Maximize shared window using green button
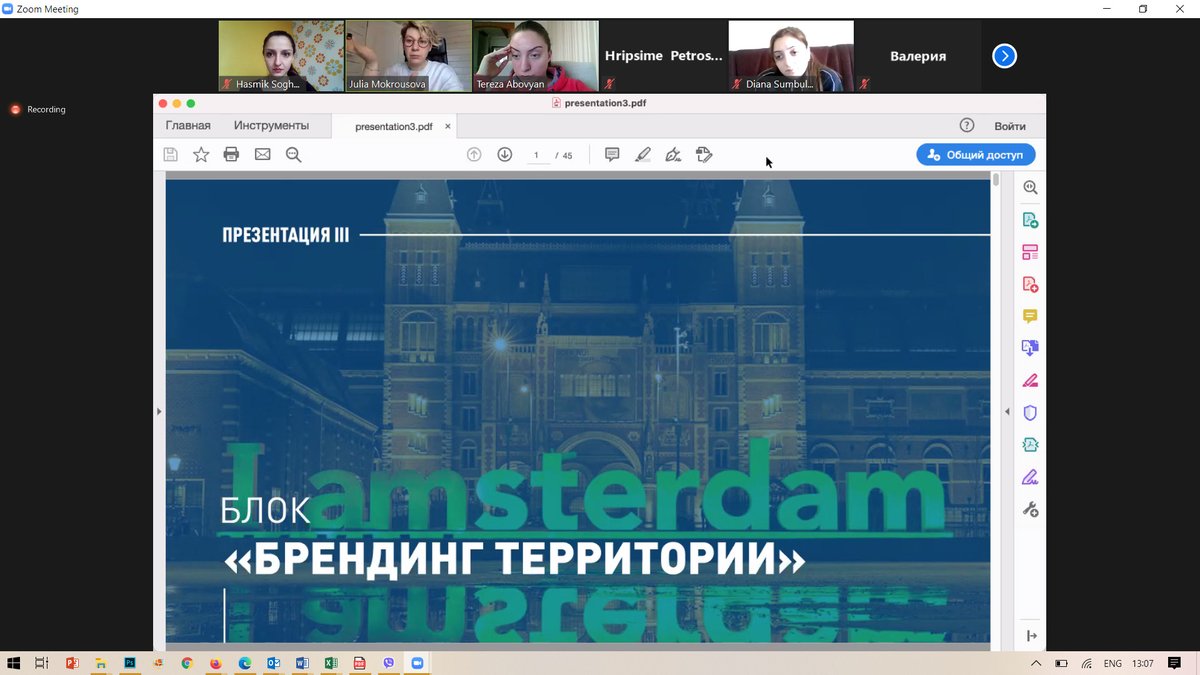Viewport: 1200px width, 675px height. tap(191, 103)
